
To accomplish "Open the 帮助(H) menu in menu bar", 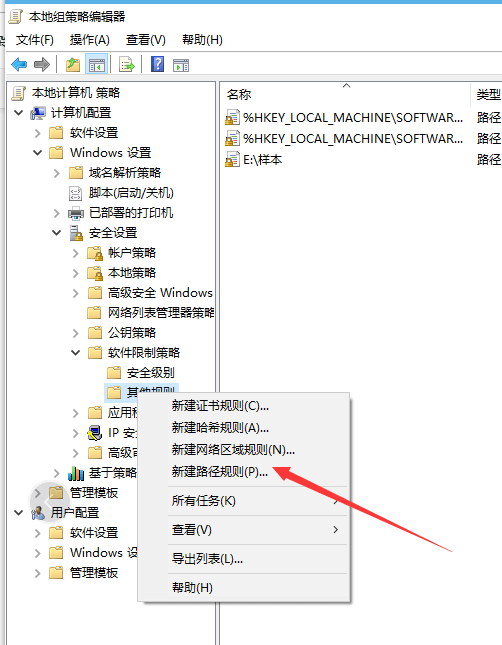I will point(202,40).
